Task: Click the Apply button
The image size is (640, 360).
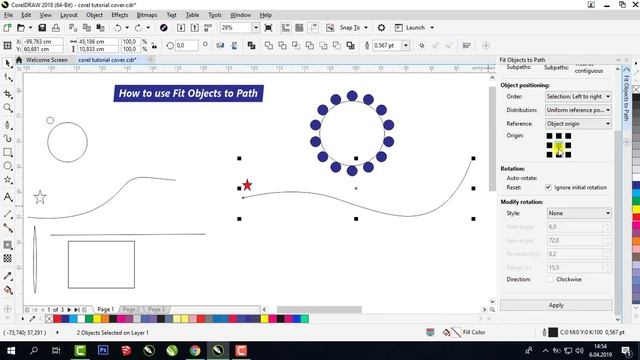Action: [x=556, y=305]
